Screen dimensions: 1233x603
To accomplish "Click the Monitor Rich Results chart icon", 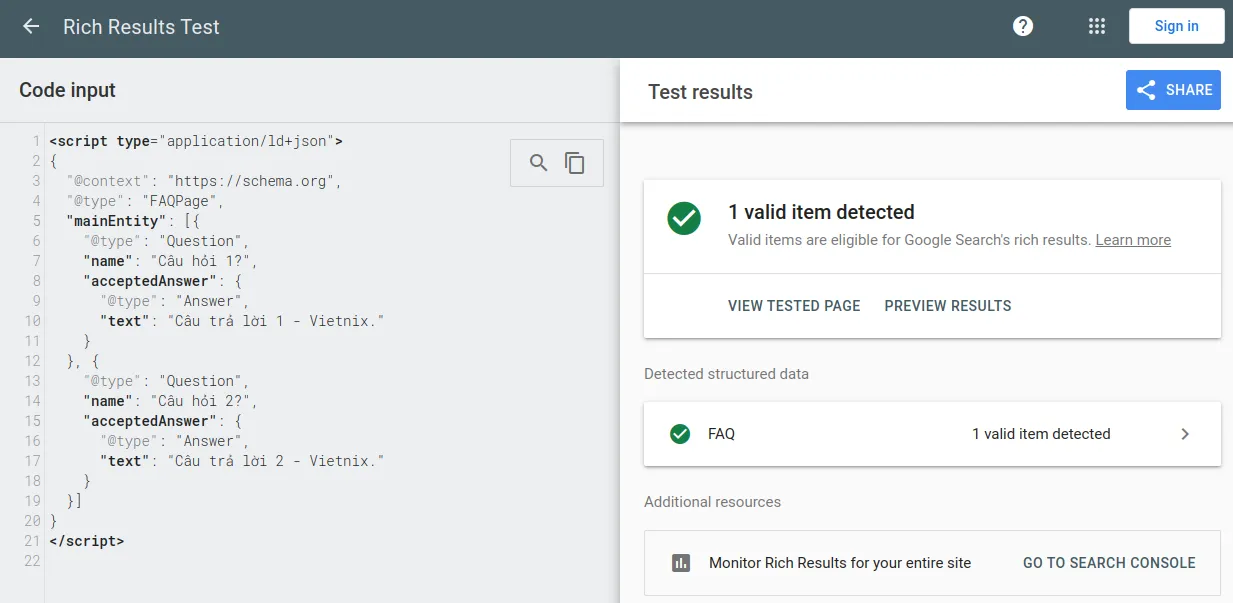I will (x=681, y=563).
